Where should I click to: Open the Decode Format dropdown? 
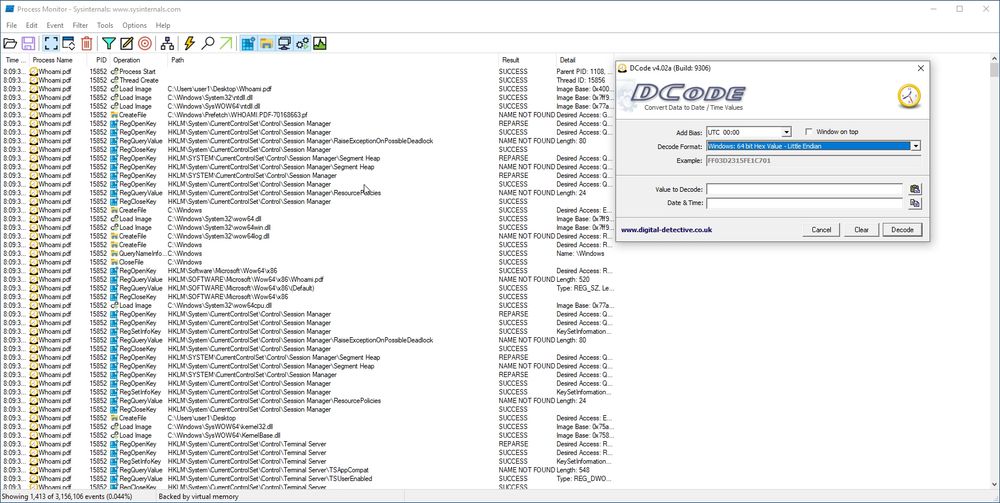pos(916,146)
